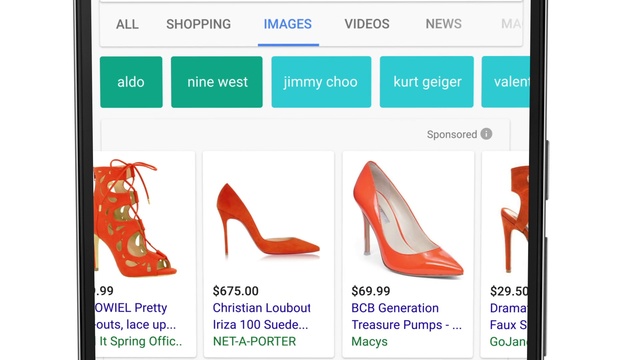Open the NEWS tab
This screenshot has height=360, width=640.
pos(444,24)
